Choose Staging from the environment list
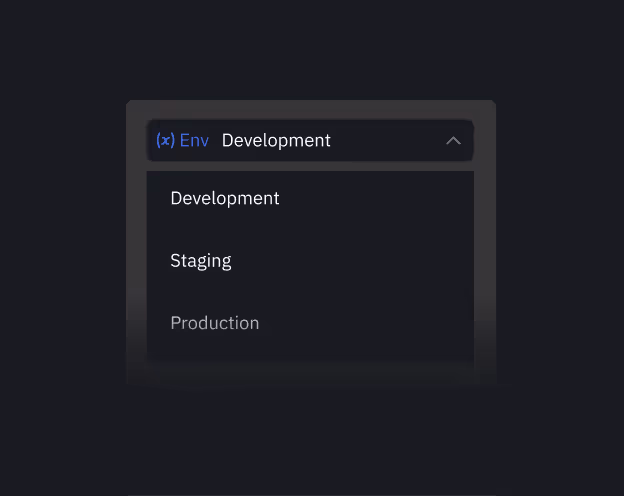This screenshot has height=496, width=624. click(201, 261)
